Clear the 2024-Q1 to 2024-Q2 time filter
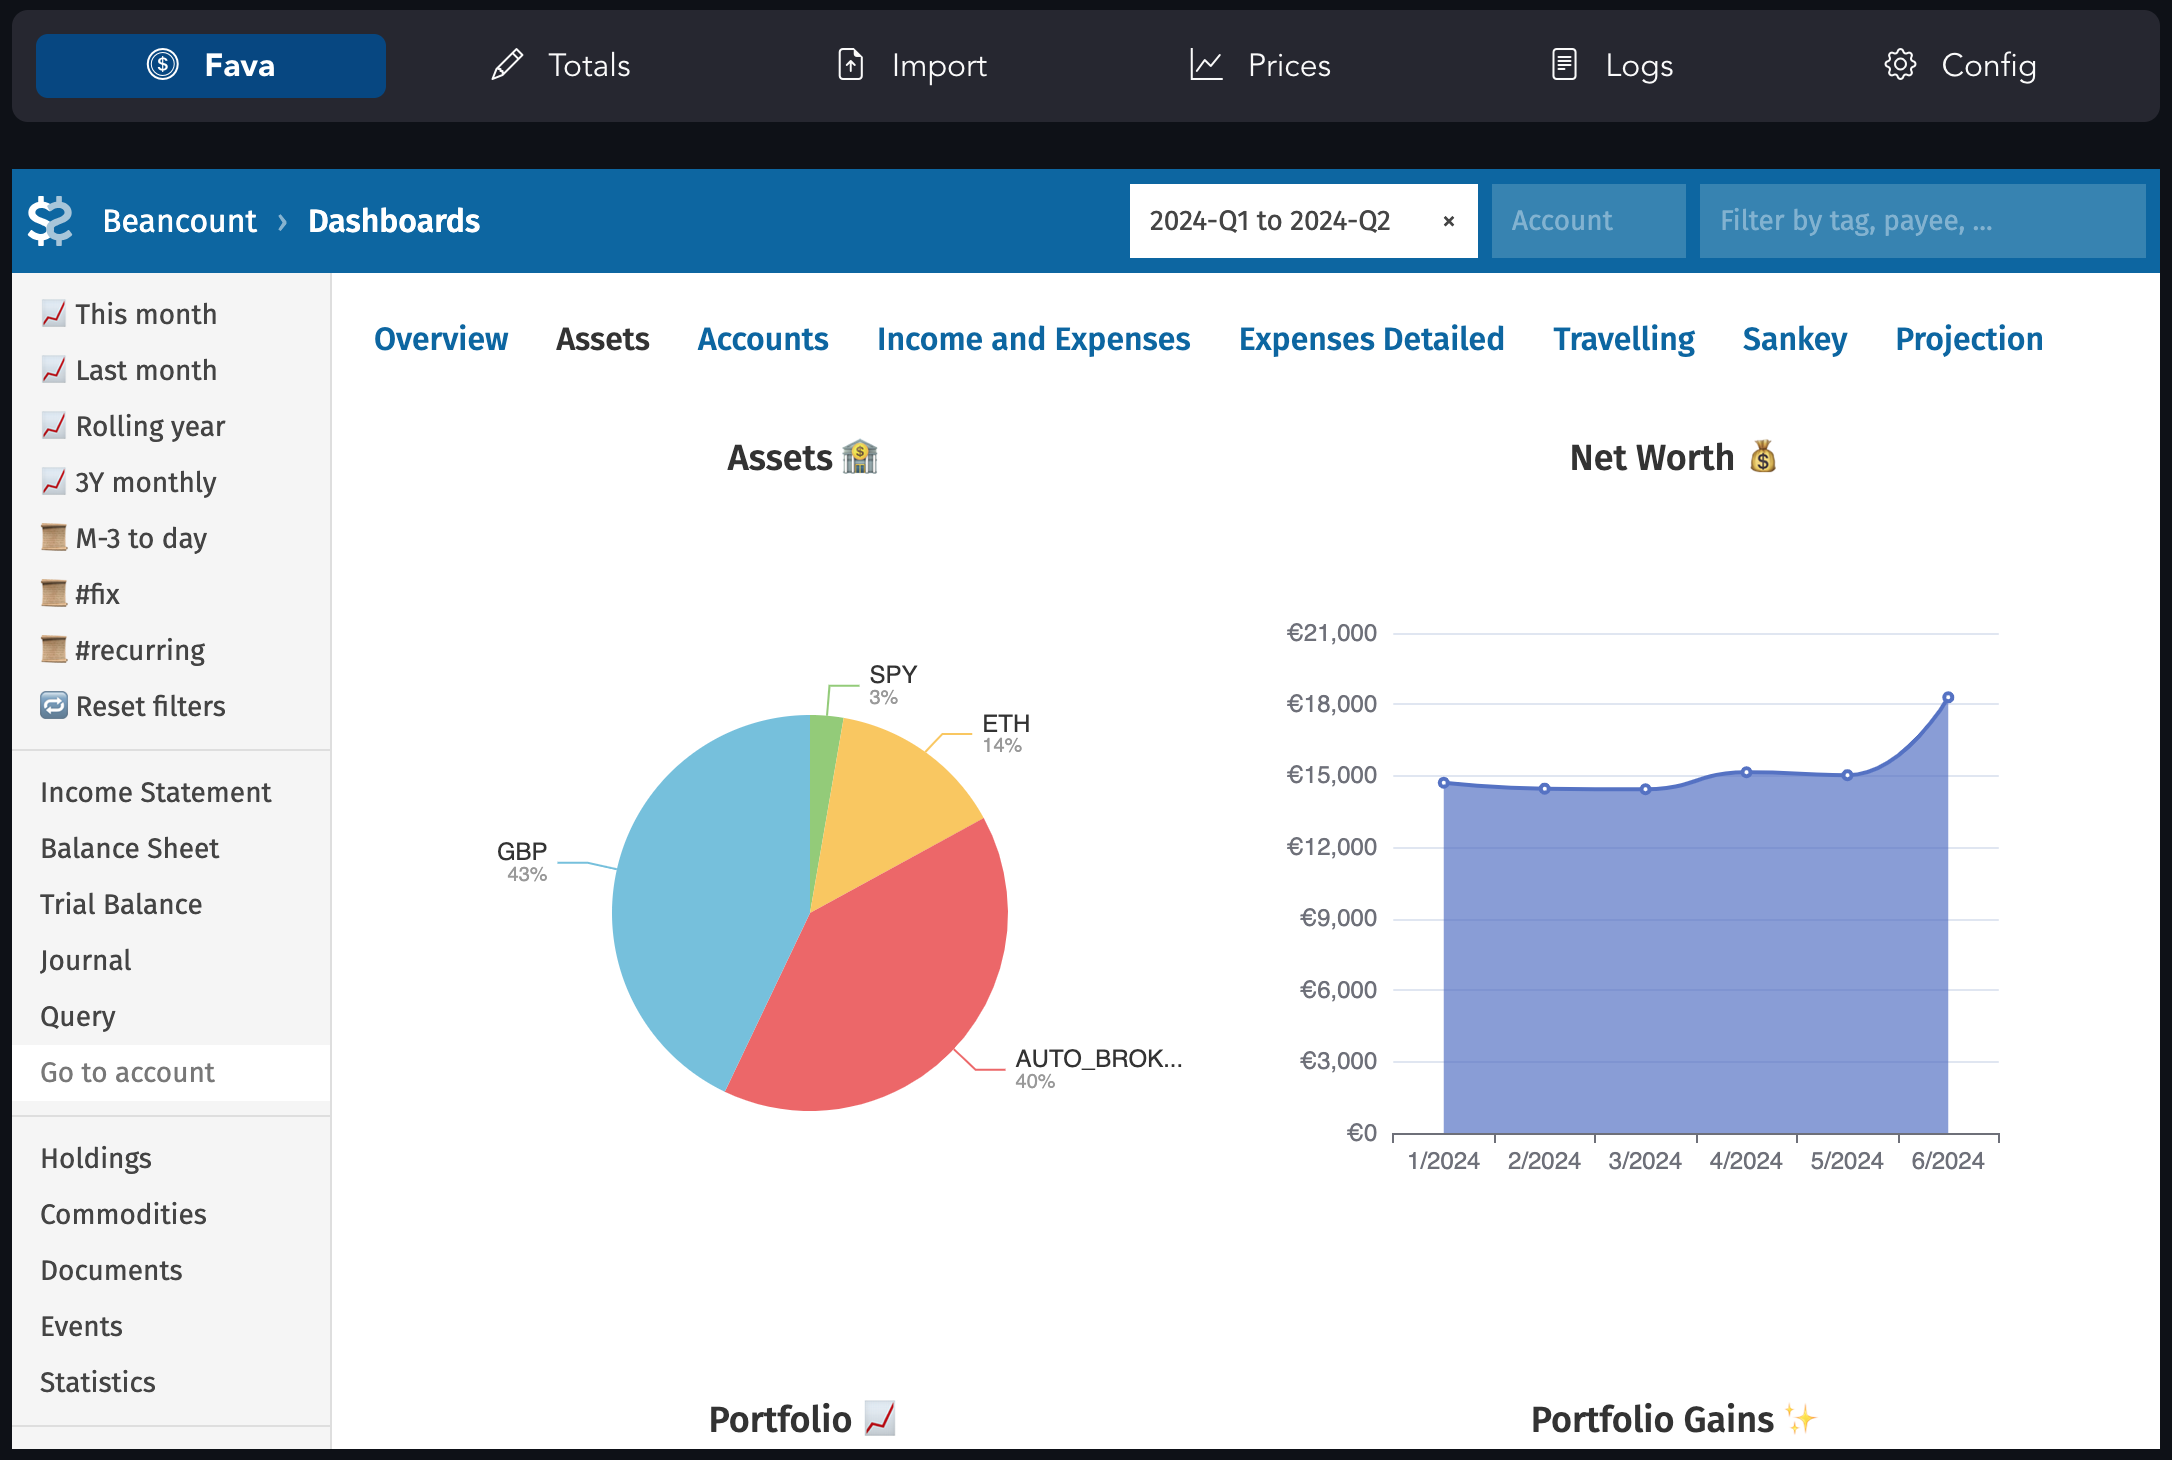2172x1460 pixels. pos(1448,221)
